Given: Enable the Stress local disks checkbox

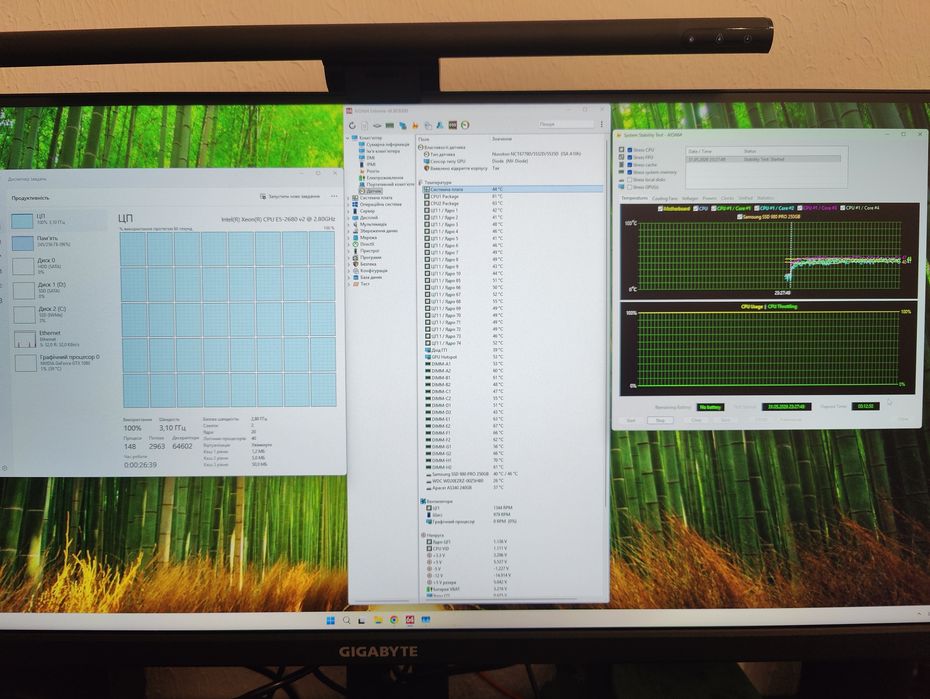Looking at the screenshot, I should [x=629, y=180].
